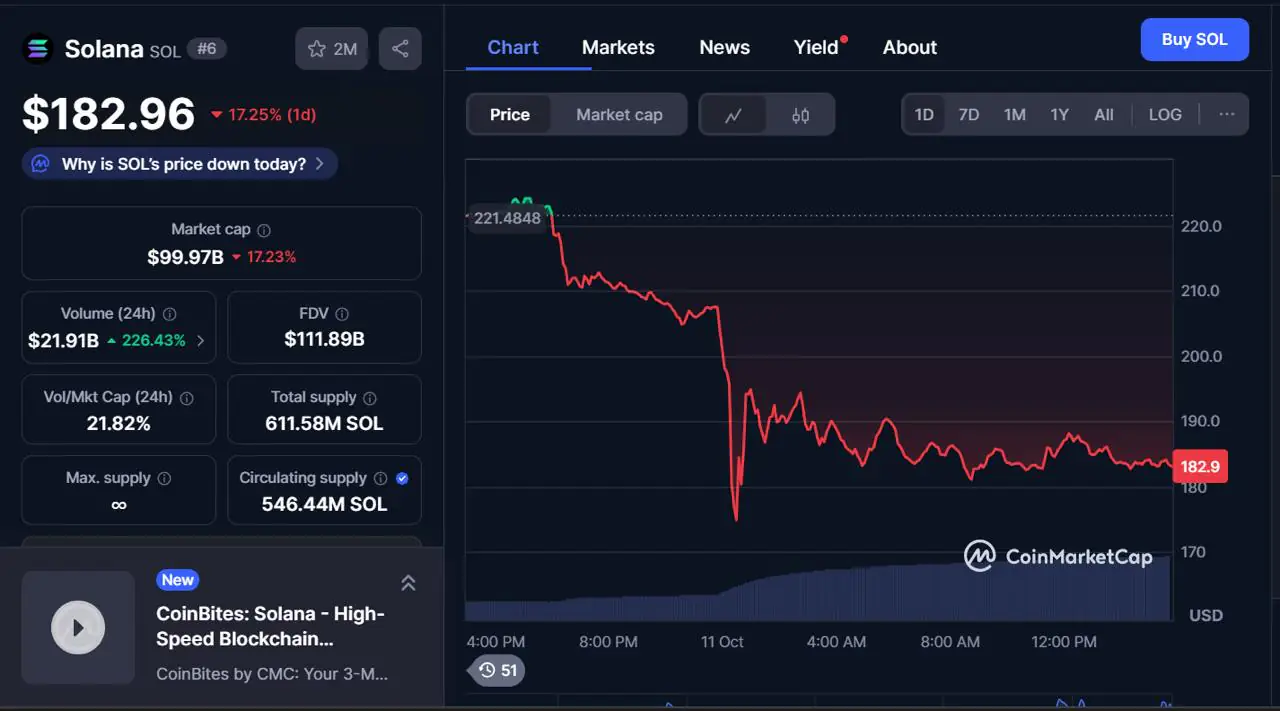The image size is (1280, 711).
Task: Click the FDV info icon
Action: point(342,314)
